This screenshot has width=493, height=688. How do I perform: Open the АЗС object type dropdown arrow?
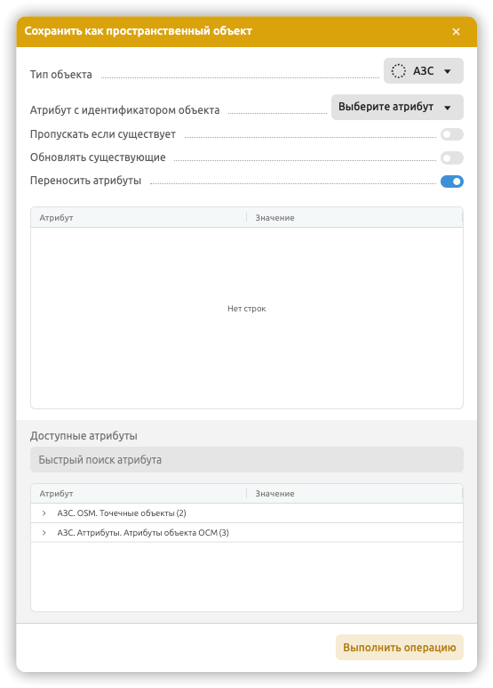coord(447,71)
